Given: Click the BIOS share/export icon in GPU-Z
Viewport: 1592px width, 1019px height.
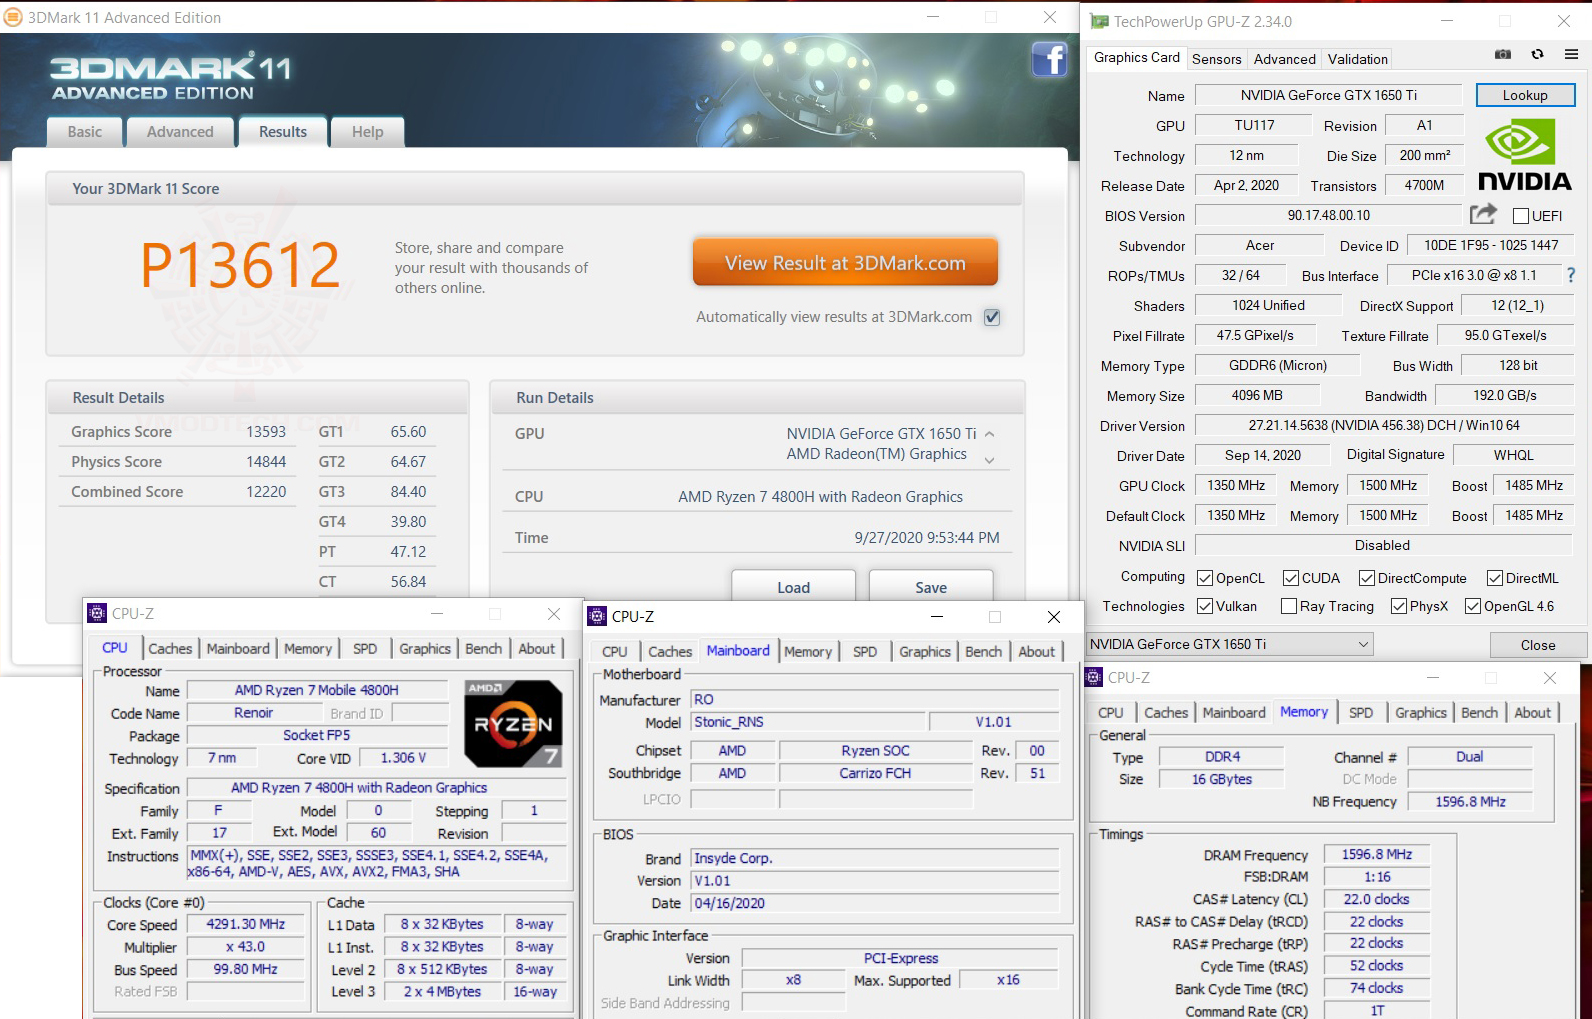Looking at the screenshot, I should coord(1483,214).
